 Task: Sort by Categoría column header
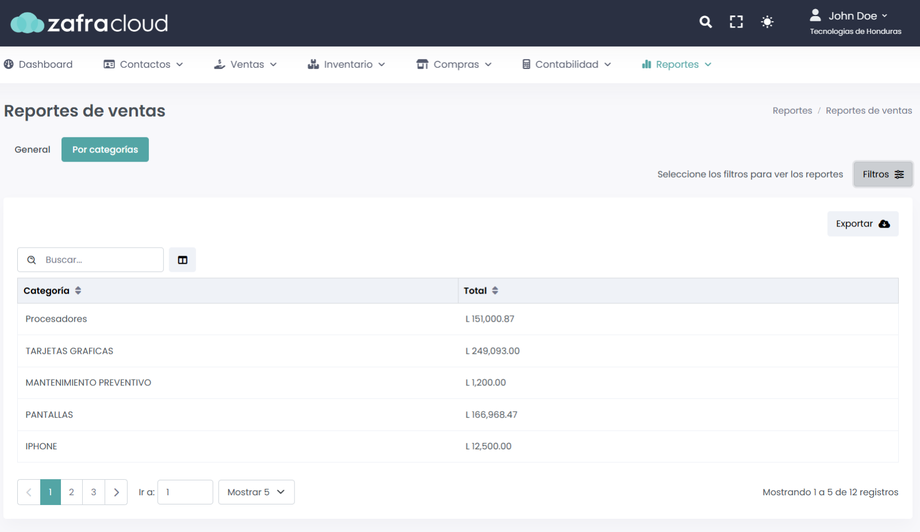coord(238,290)
